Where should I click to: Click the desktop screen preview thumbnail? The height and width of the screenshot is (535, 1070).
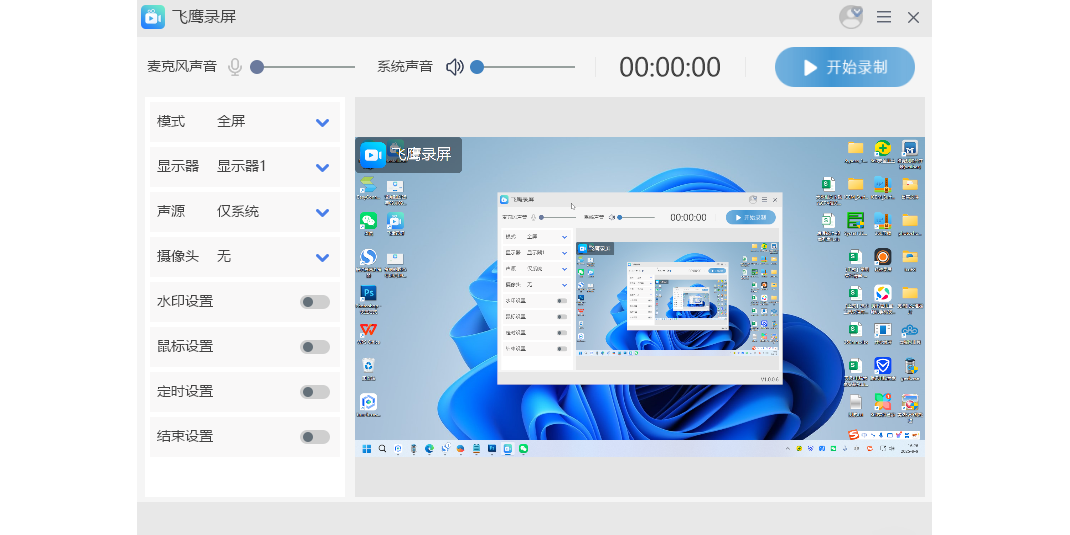coord(640,297)
